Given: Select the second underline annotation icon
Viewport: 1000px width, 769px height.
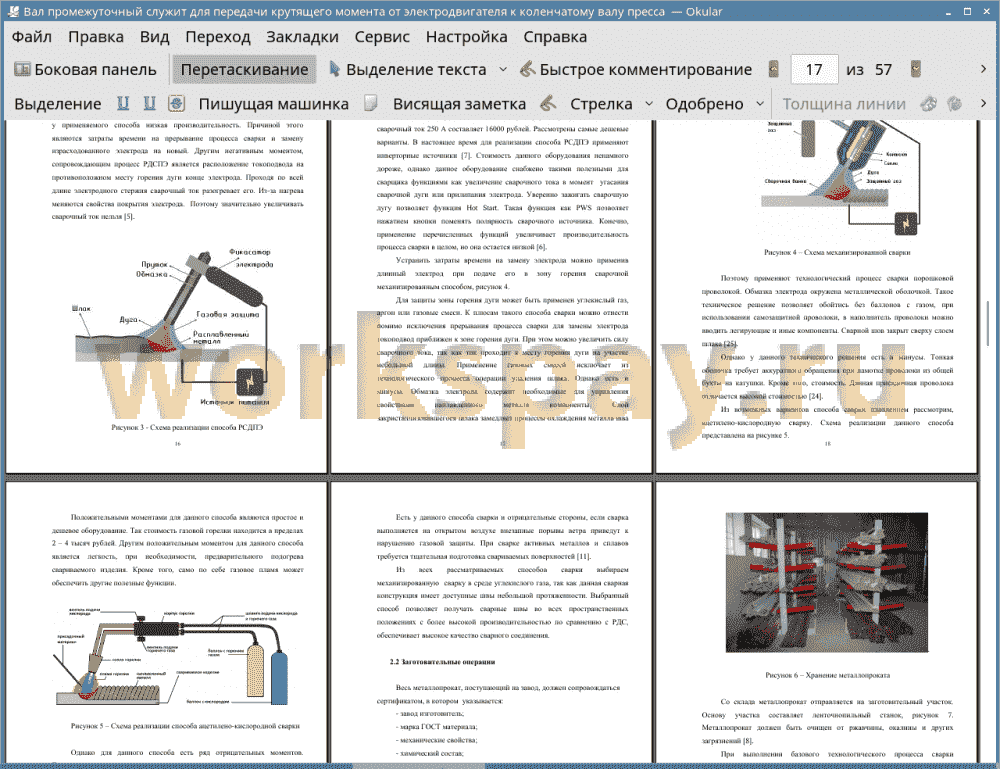Looking at the screenshot, I should tap(149, 103).
